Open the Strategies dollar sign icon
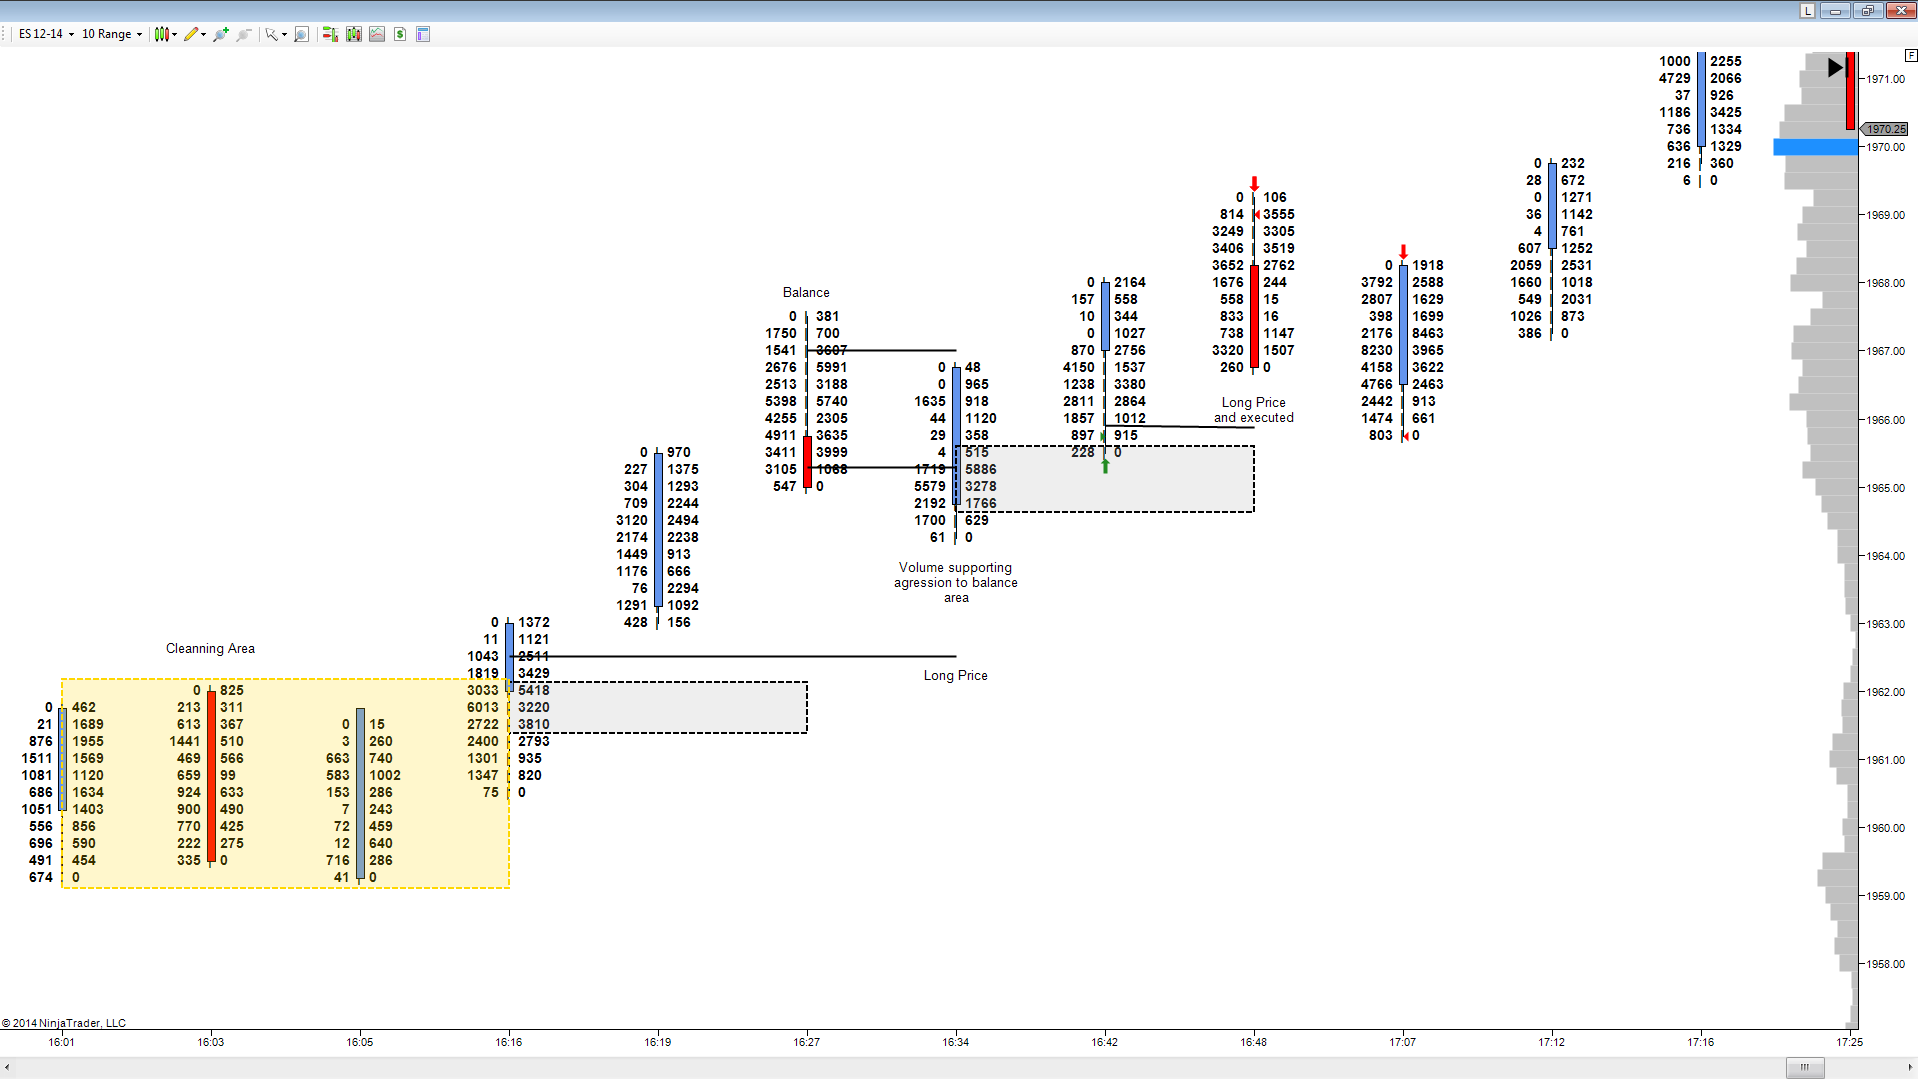The height and width of the screenshot is (1079, 1918). point(400,34)
